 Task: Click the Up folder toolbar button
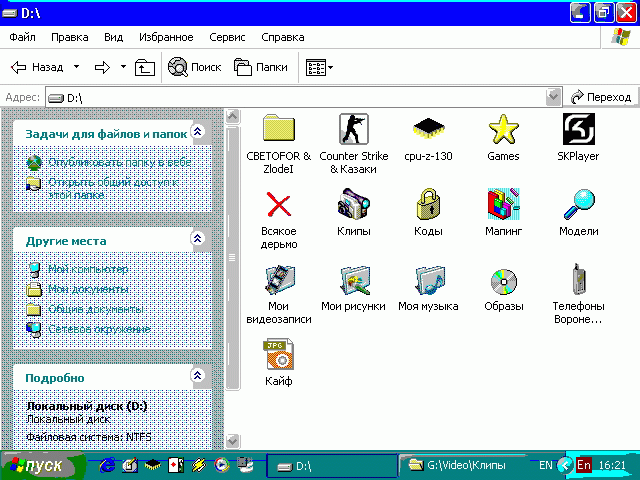point(145,67)
